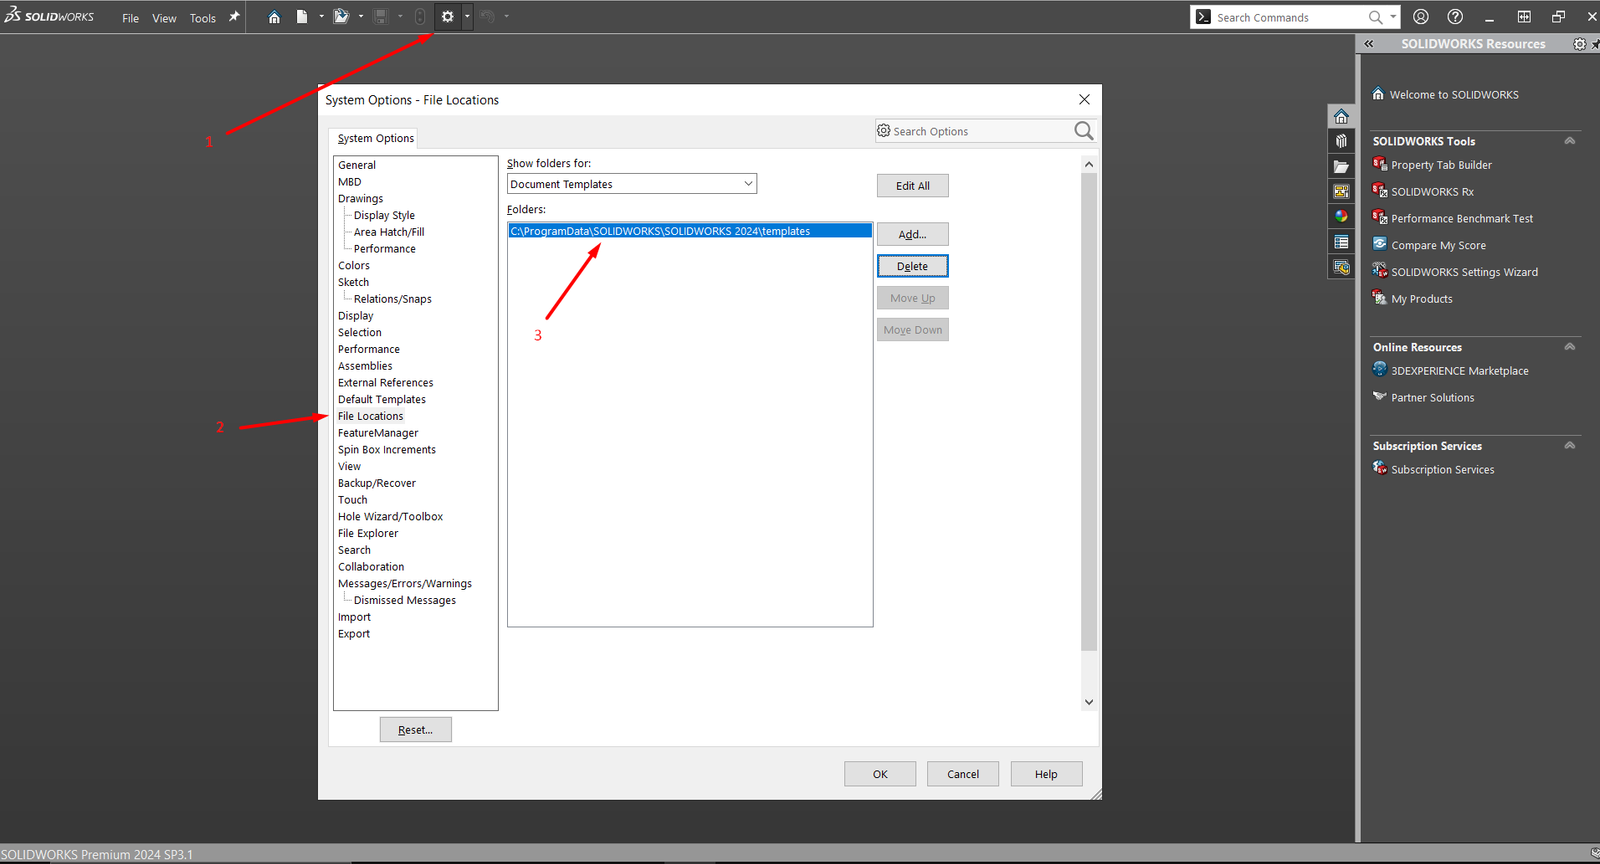This screenshot has width=1600, height=864.
Task: Click the Options gear icon in toolbar
Action: (447, 17)
